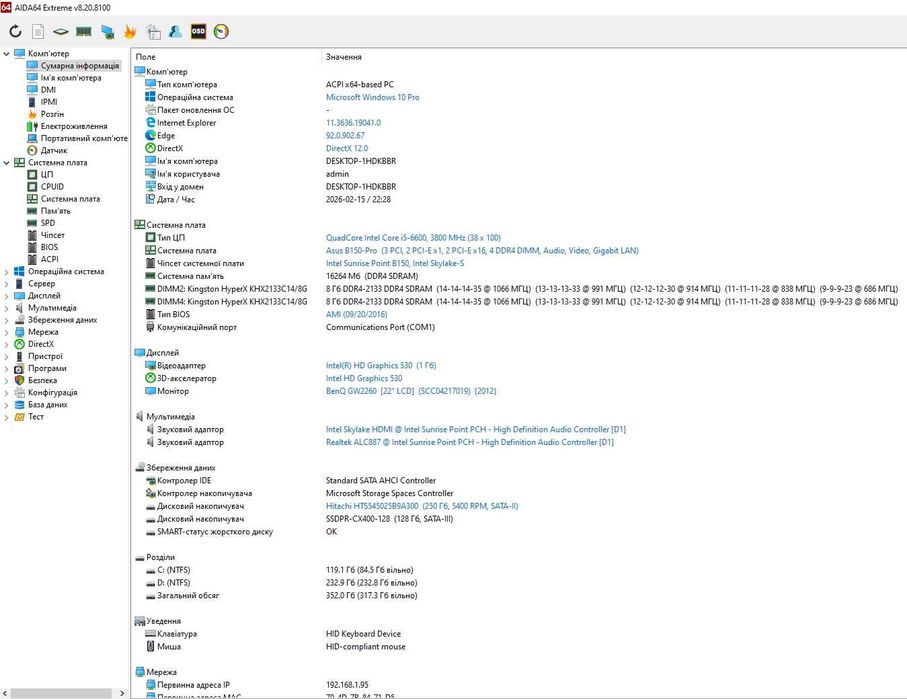Open the Realtek ALC887 audio link
Screen dimensions: 907x699
point(470,442)
